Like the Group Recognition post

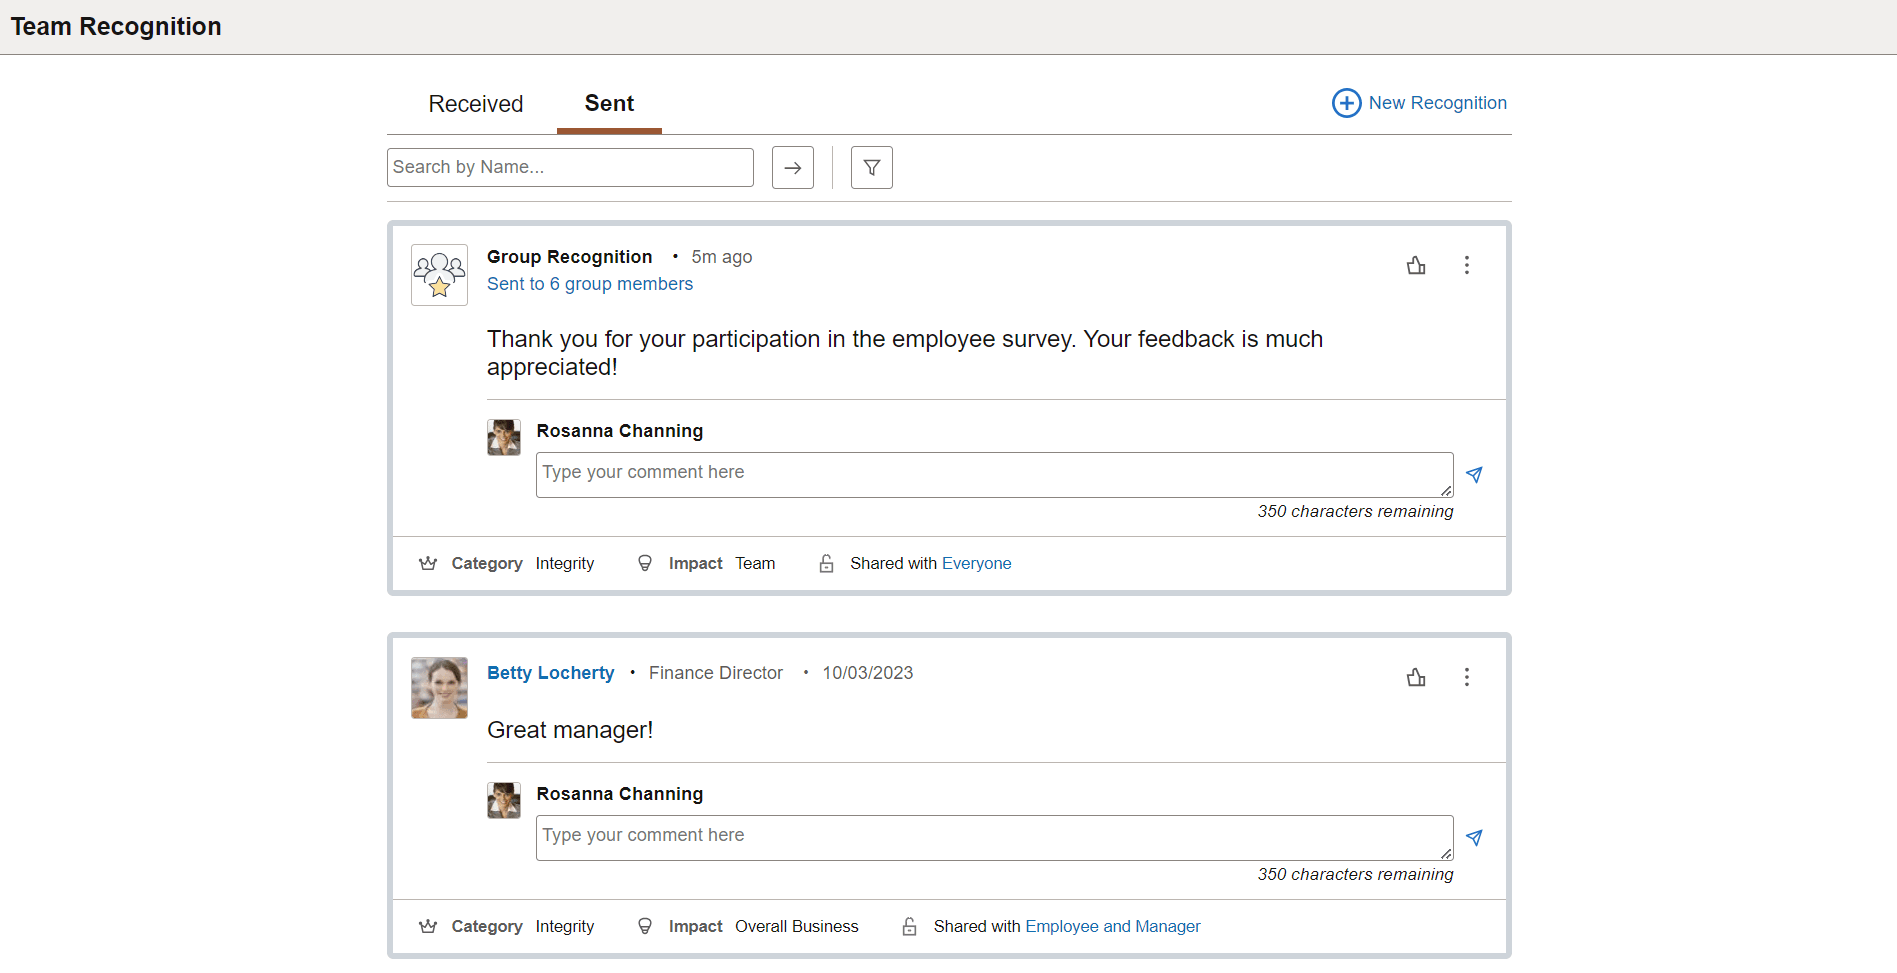1415,265
